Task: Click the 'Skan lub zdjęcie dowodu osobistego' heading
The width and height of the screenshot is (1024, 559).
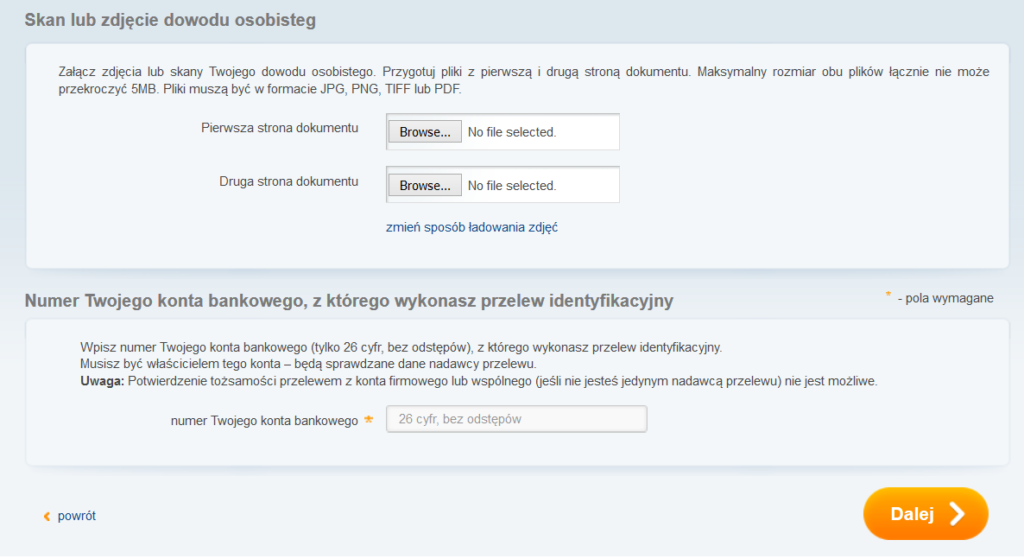Action: 170,20
